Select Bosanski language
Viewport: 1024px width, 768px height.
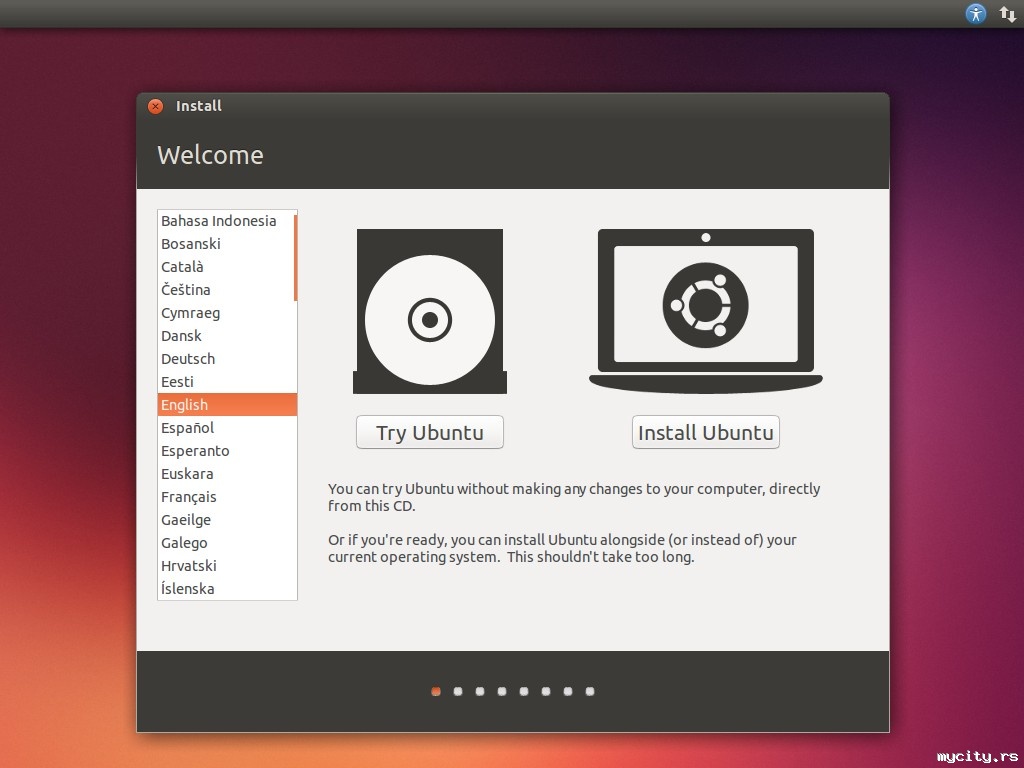(226, 244)
